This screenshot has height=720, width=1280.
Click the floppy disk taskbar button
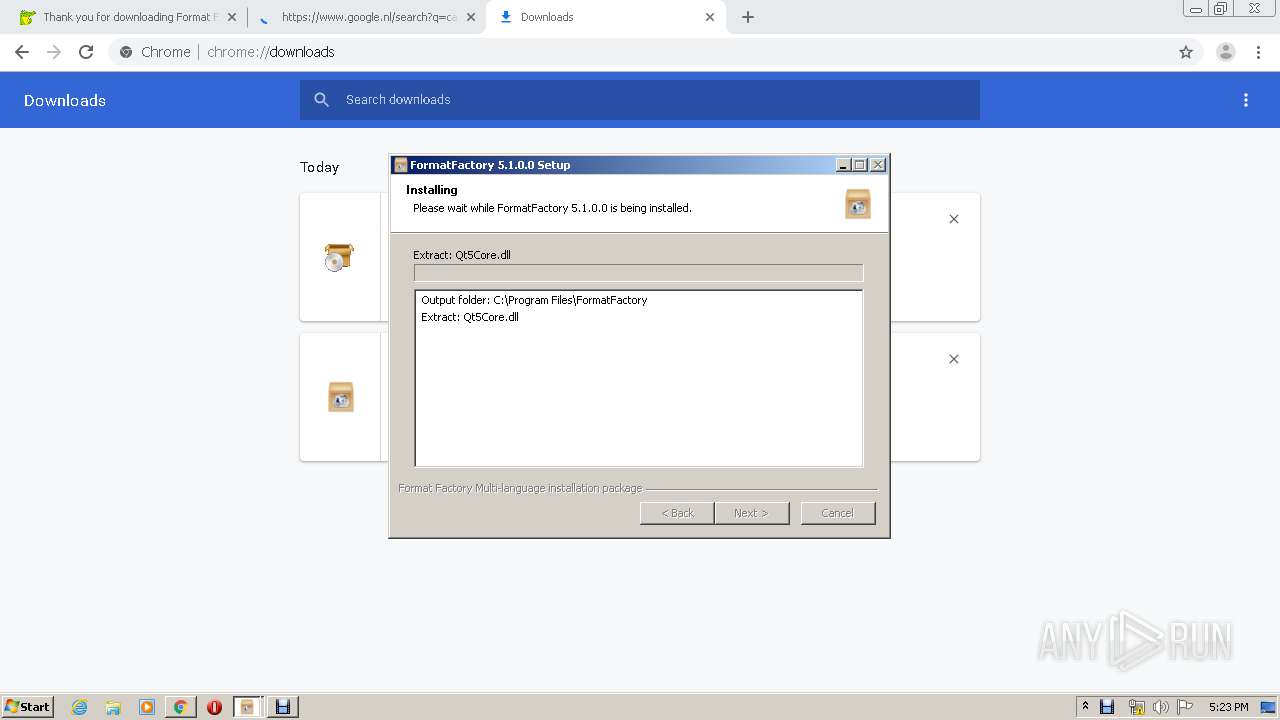(283, 707)
